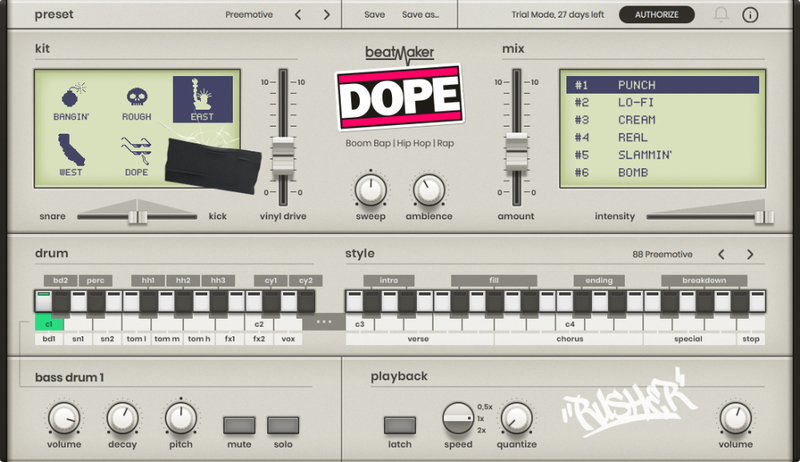Click the DOPE logo sticker
This screenshot has width=800, height=462.
tap(399, 97)
